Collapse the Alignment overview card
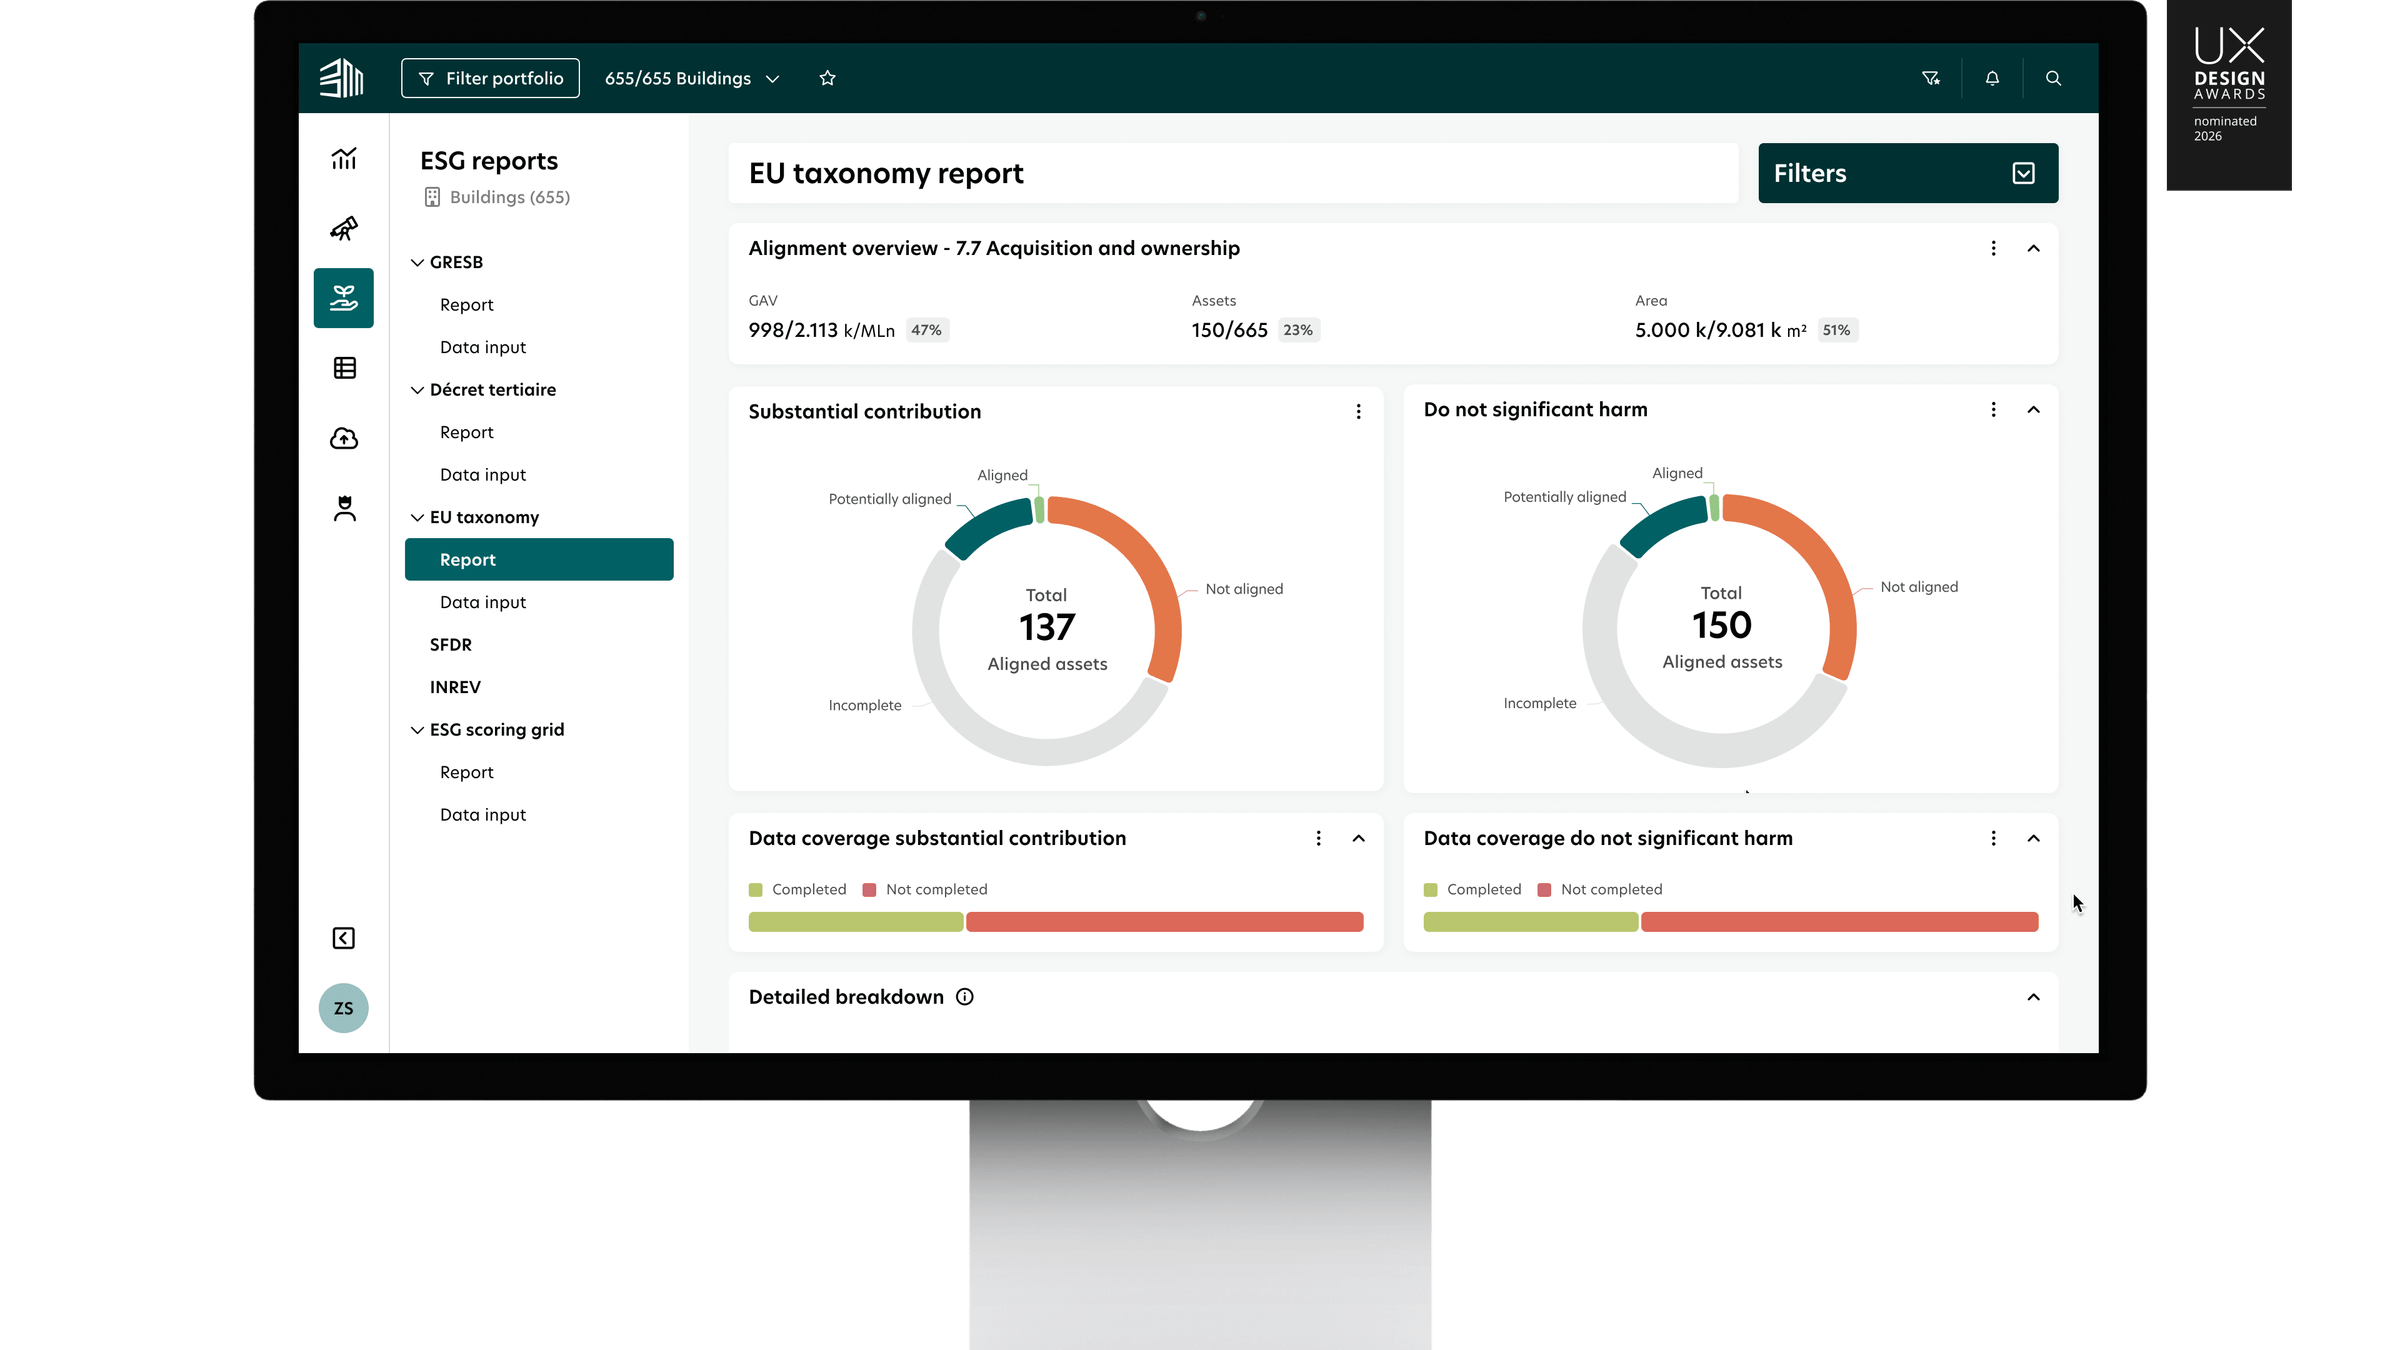This screenshot has height=1350, width=2400. 2033,248
